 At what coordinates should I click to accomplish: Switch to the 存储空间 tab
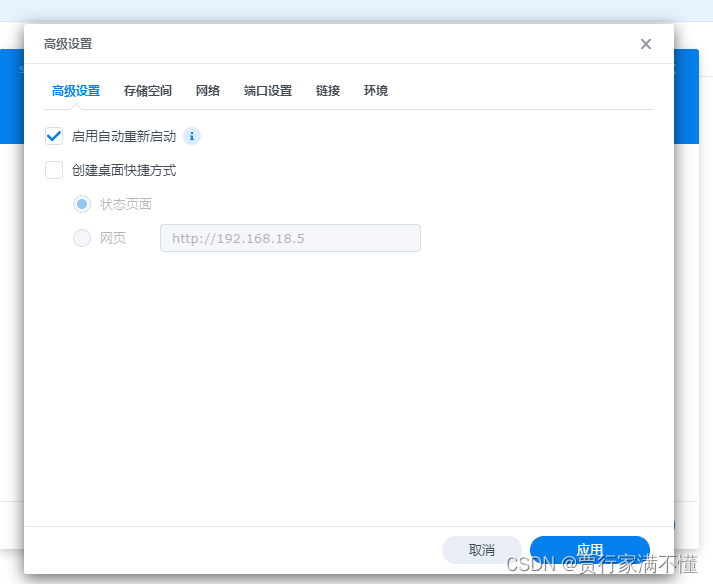point(148,91)
